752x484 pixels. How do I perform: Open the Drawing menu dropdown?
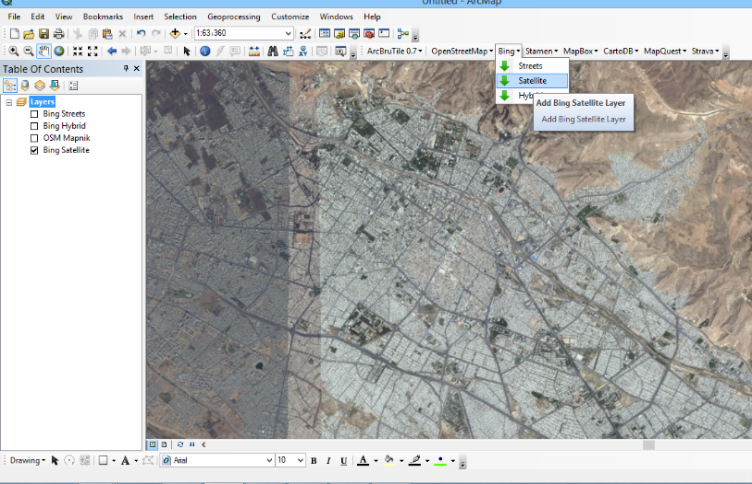click(27, 460)
